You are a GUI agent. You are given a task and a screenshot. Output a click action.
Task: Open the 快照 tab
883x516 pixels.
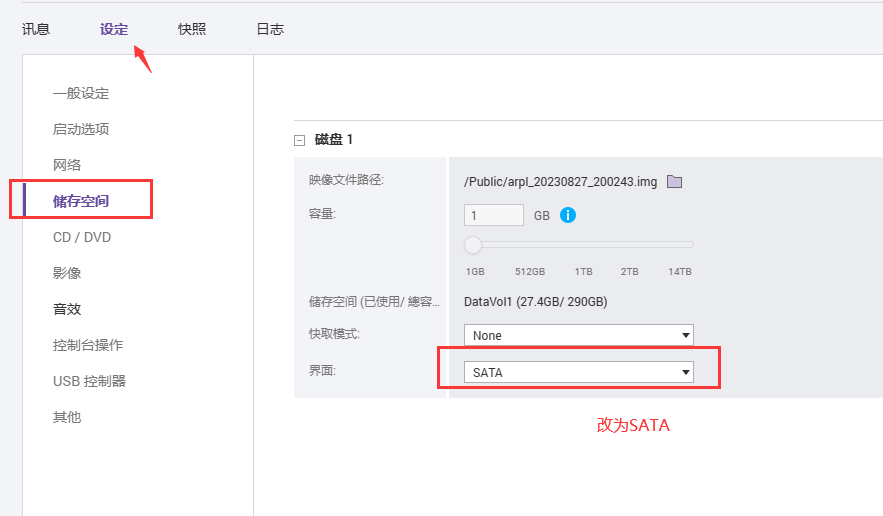point(192,29)
